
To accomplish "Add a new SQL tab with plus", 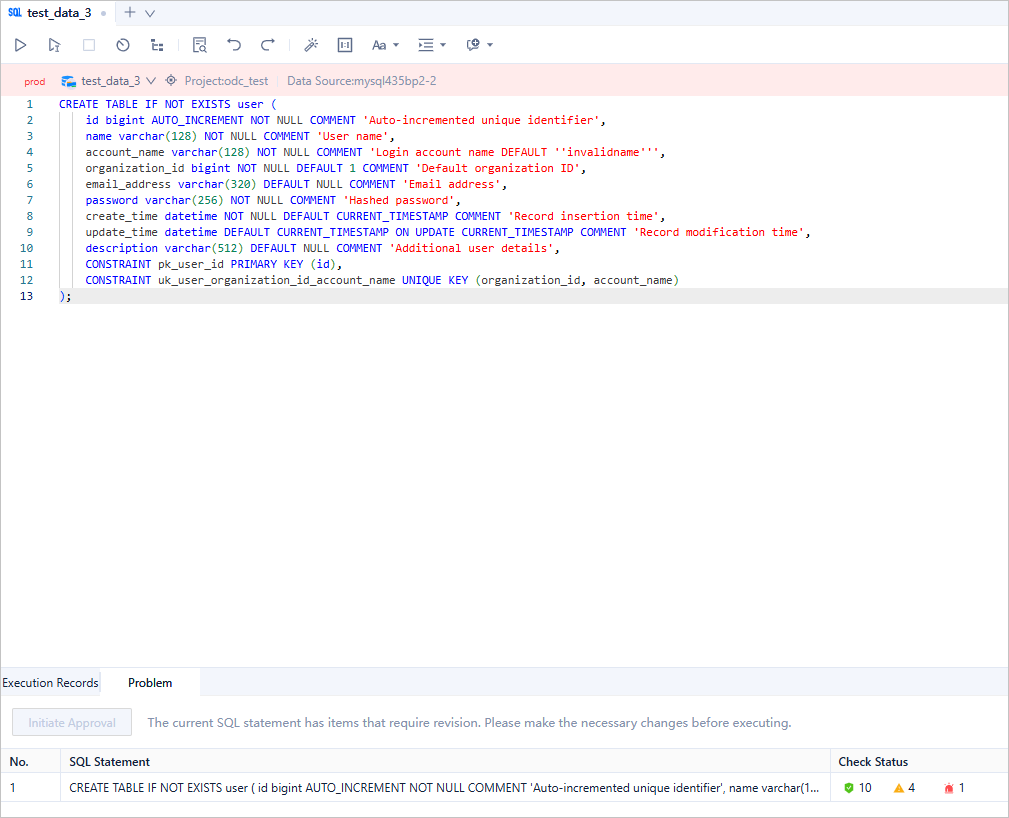I will (130, 13).
